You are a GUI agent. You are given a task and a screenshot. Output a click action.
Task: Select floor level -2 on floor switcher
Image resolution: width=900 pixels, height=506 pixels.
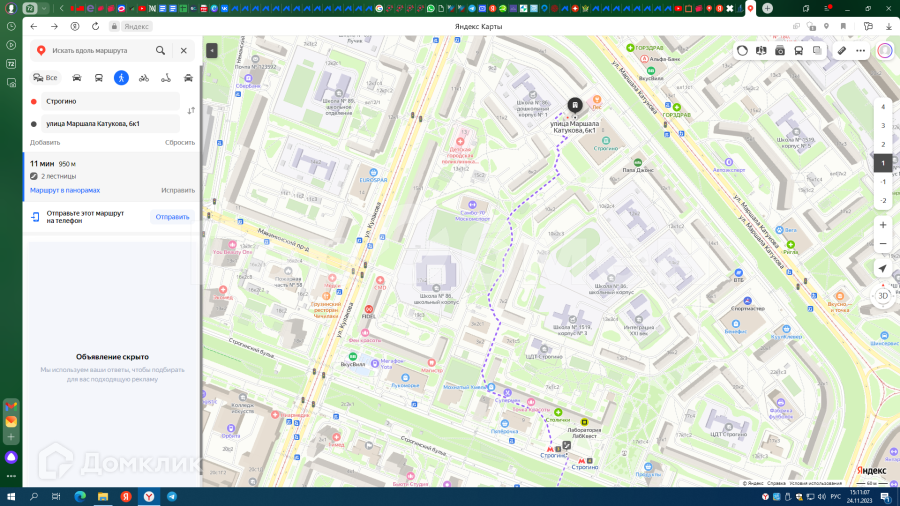(883, 201)
